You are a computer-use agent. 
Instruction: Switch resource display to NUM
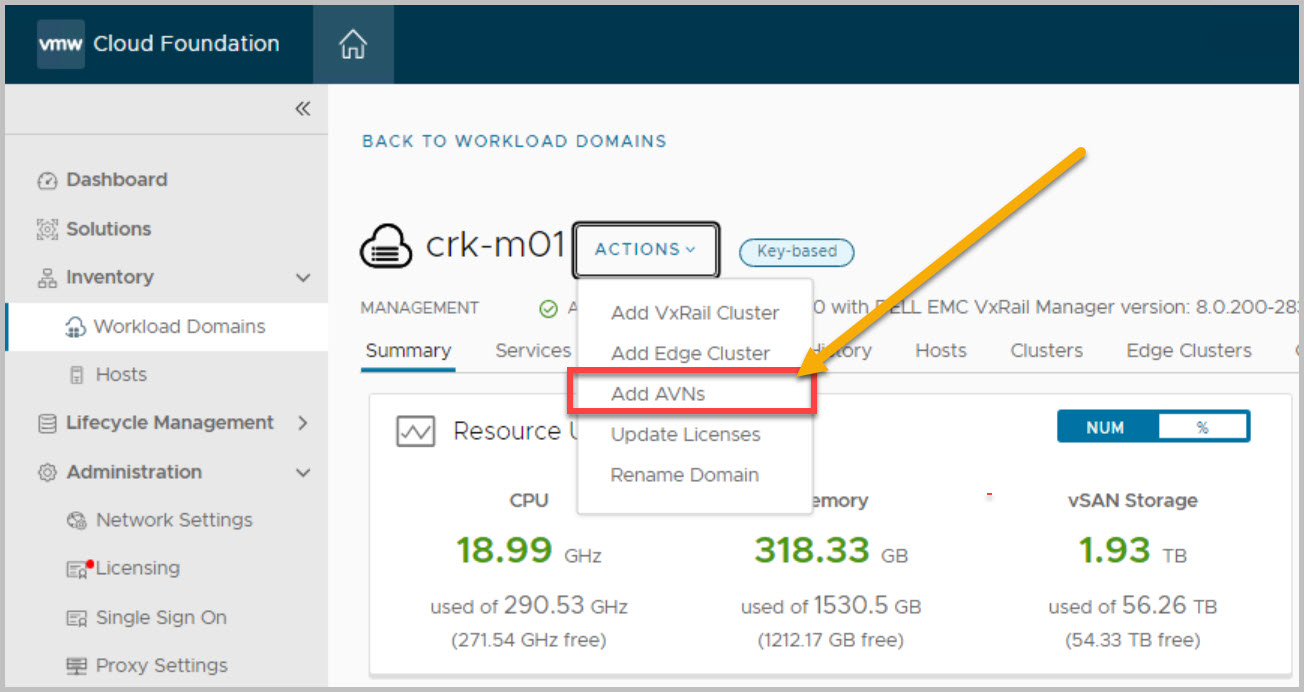point(1105,428)
